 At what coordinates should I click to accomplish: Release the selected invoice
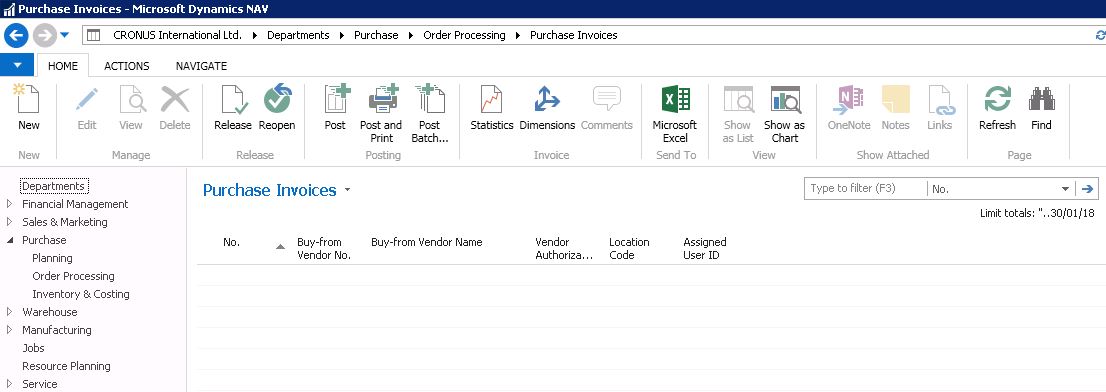point(233,109)
